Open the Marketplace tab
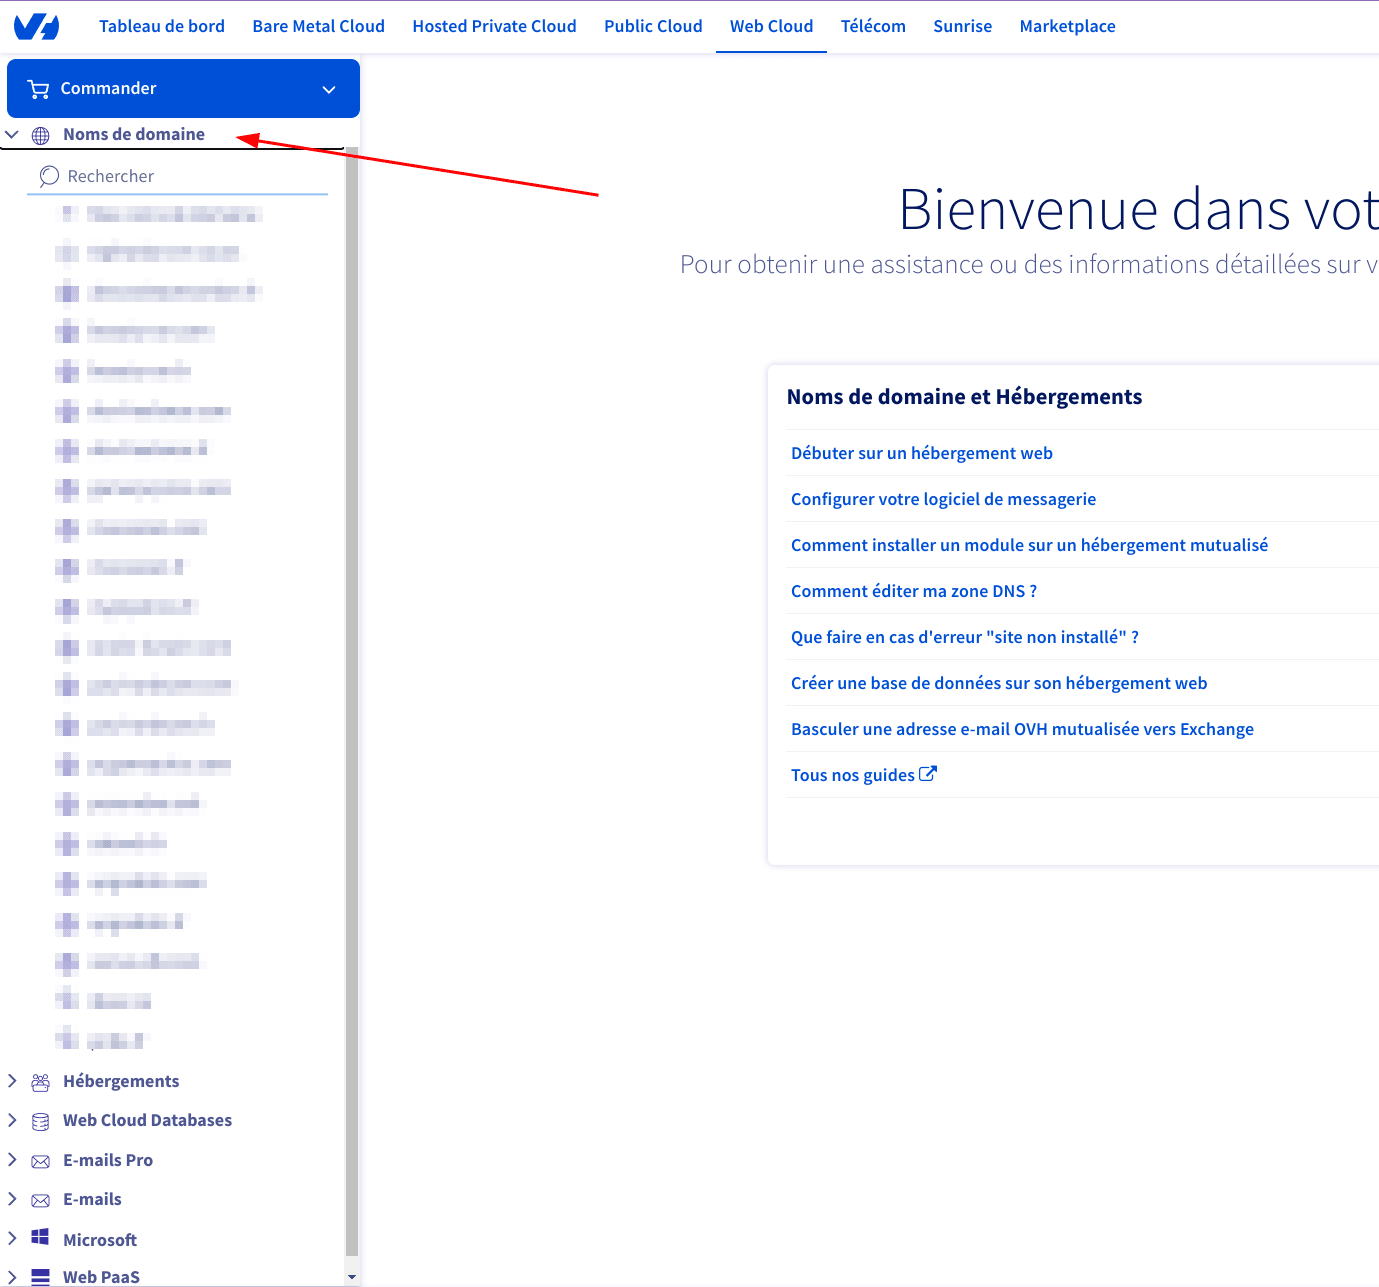1379x1287 pixels. click(x=1068, y=27)
